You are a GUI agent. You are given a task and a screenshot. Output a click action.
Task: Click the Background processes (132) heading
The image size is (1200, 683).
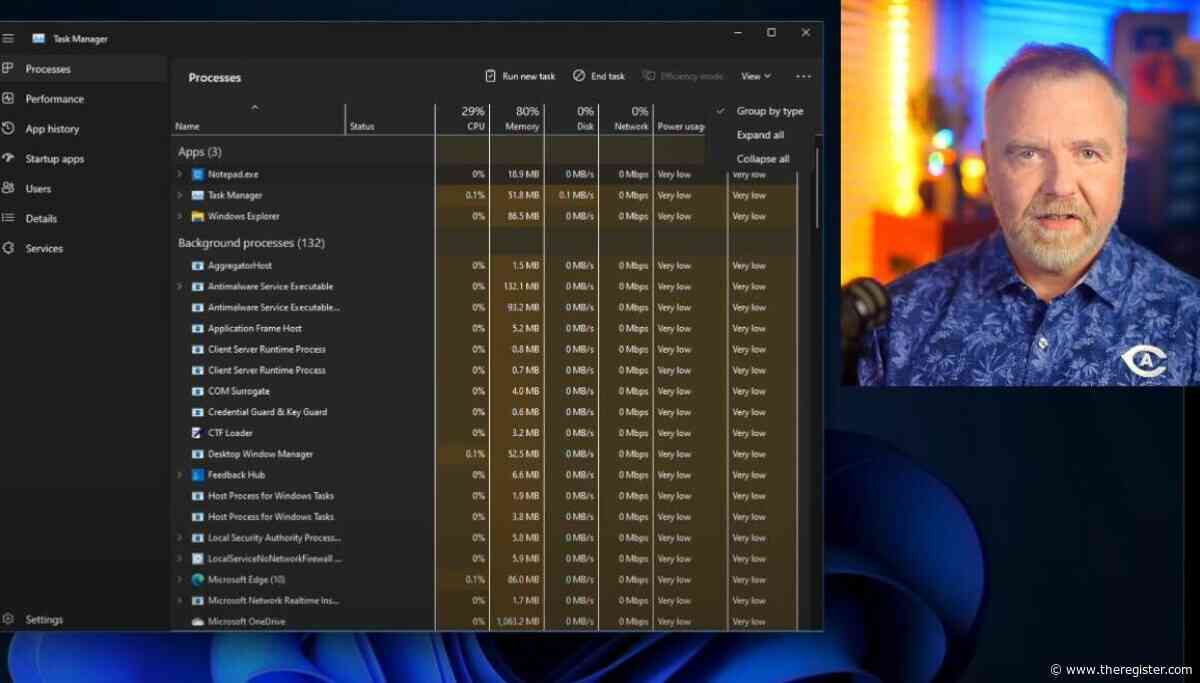point(251,243)
